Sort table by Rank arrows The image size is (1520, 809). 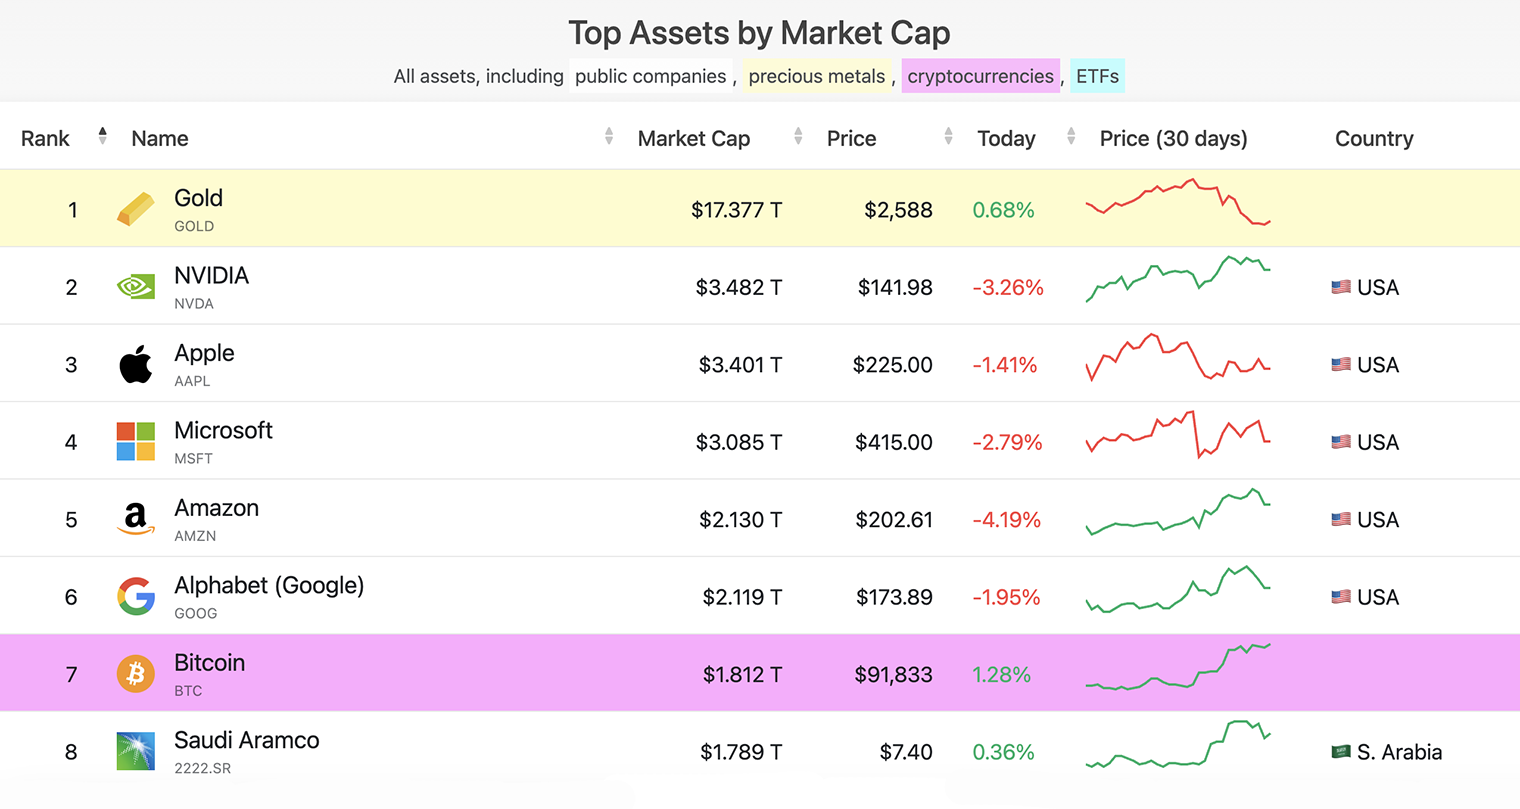[x=102, y=136]
